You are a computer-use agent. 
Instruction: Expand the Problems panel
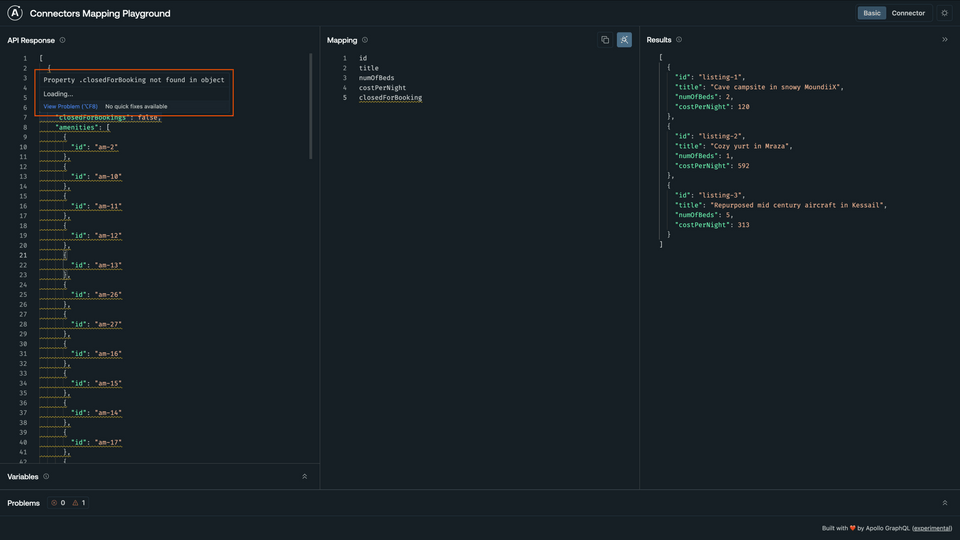[x=944, y=503]
